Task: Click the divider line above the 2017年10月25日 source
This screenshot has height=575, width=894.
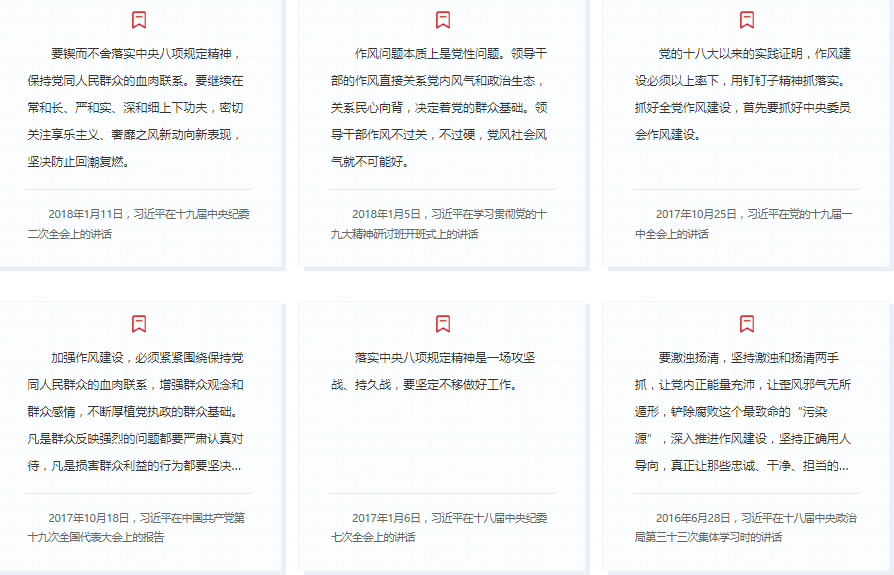Action: tap(745, 189)
